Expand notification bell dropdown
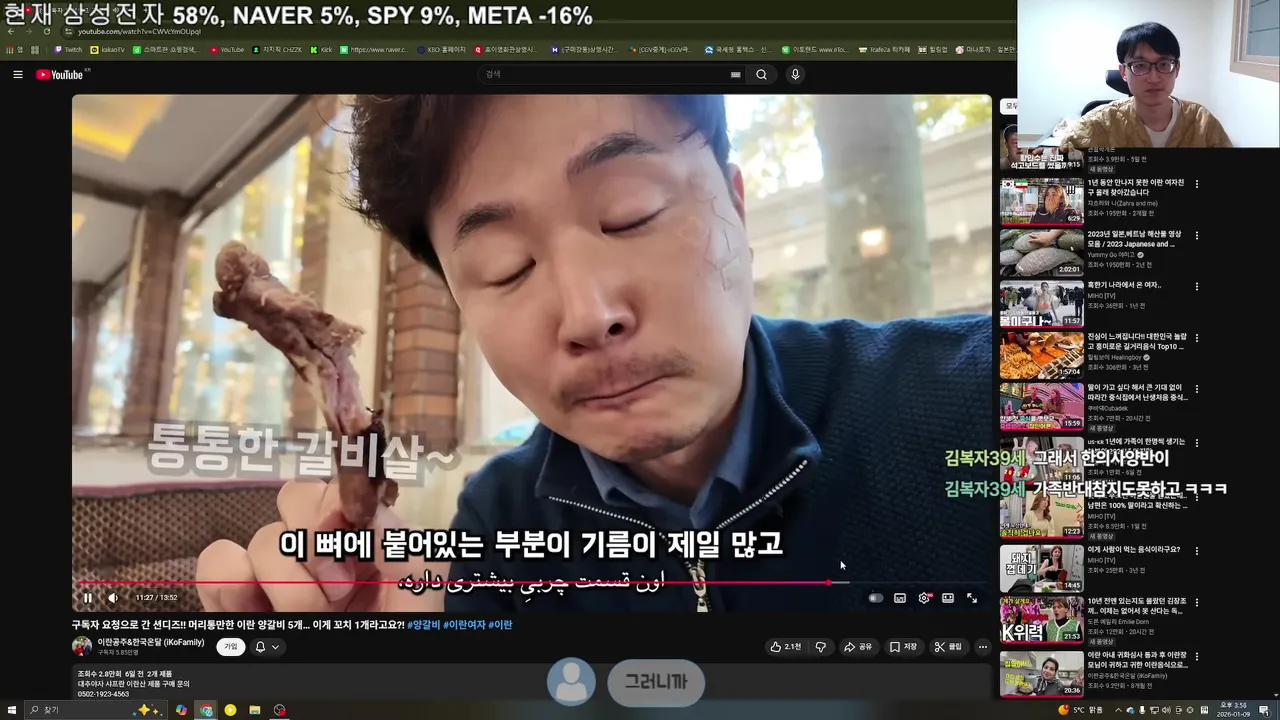The width and height of the screenshot is (1280, 720). (x=267, y=647)
